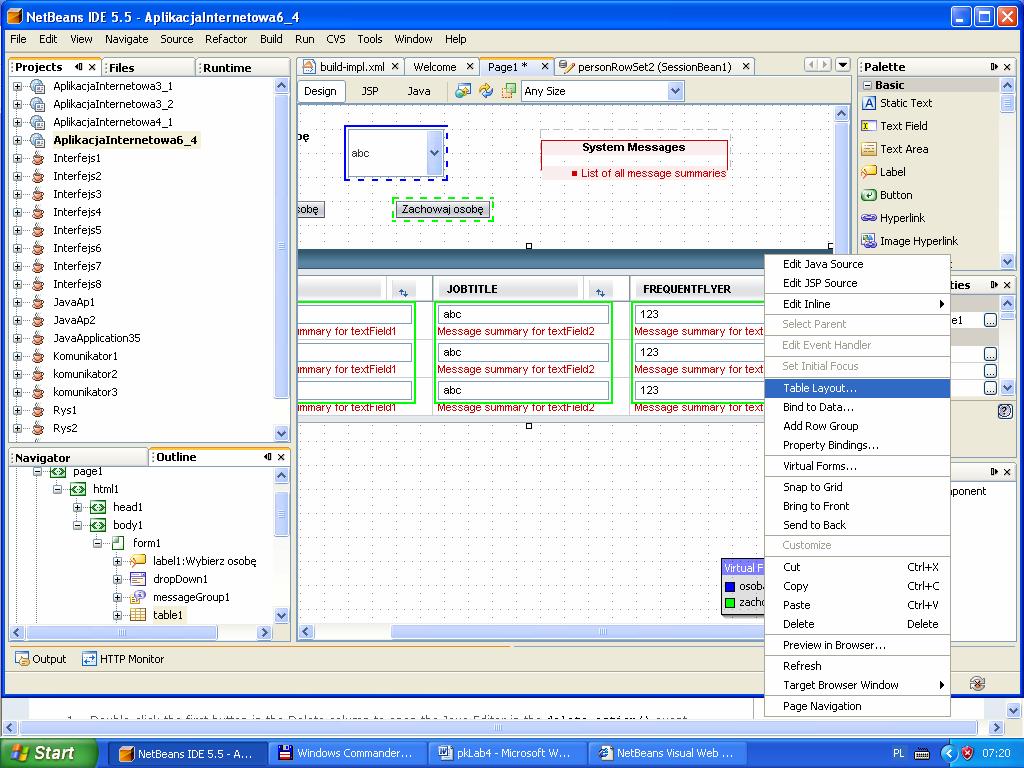Click the arrow of the abc drop-down component
This screenshot has height=768, width=1024.
point(435,153)
